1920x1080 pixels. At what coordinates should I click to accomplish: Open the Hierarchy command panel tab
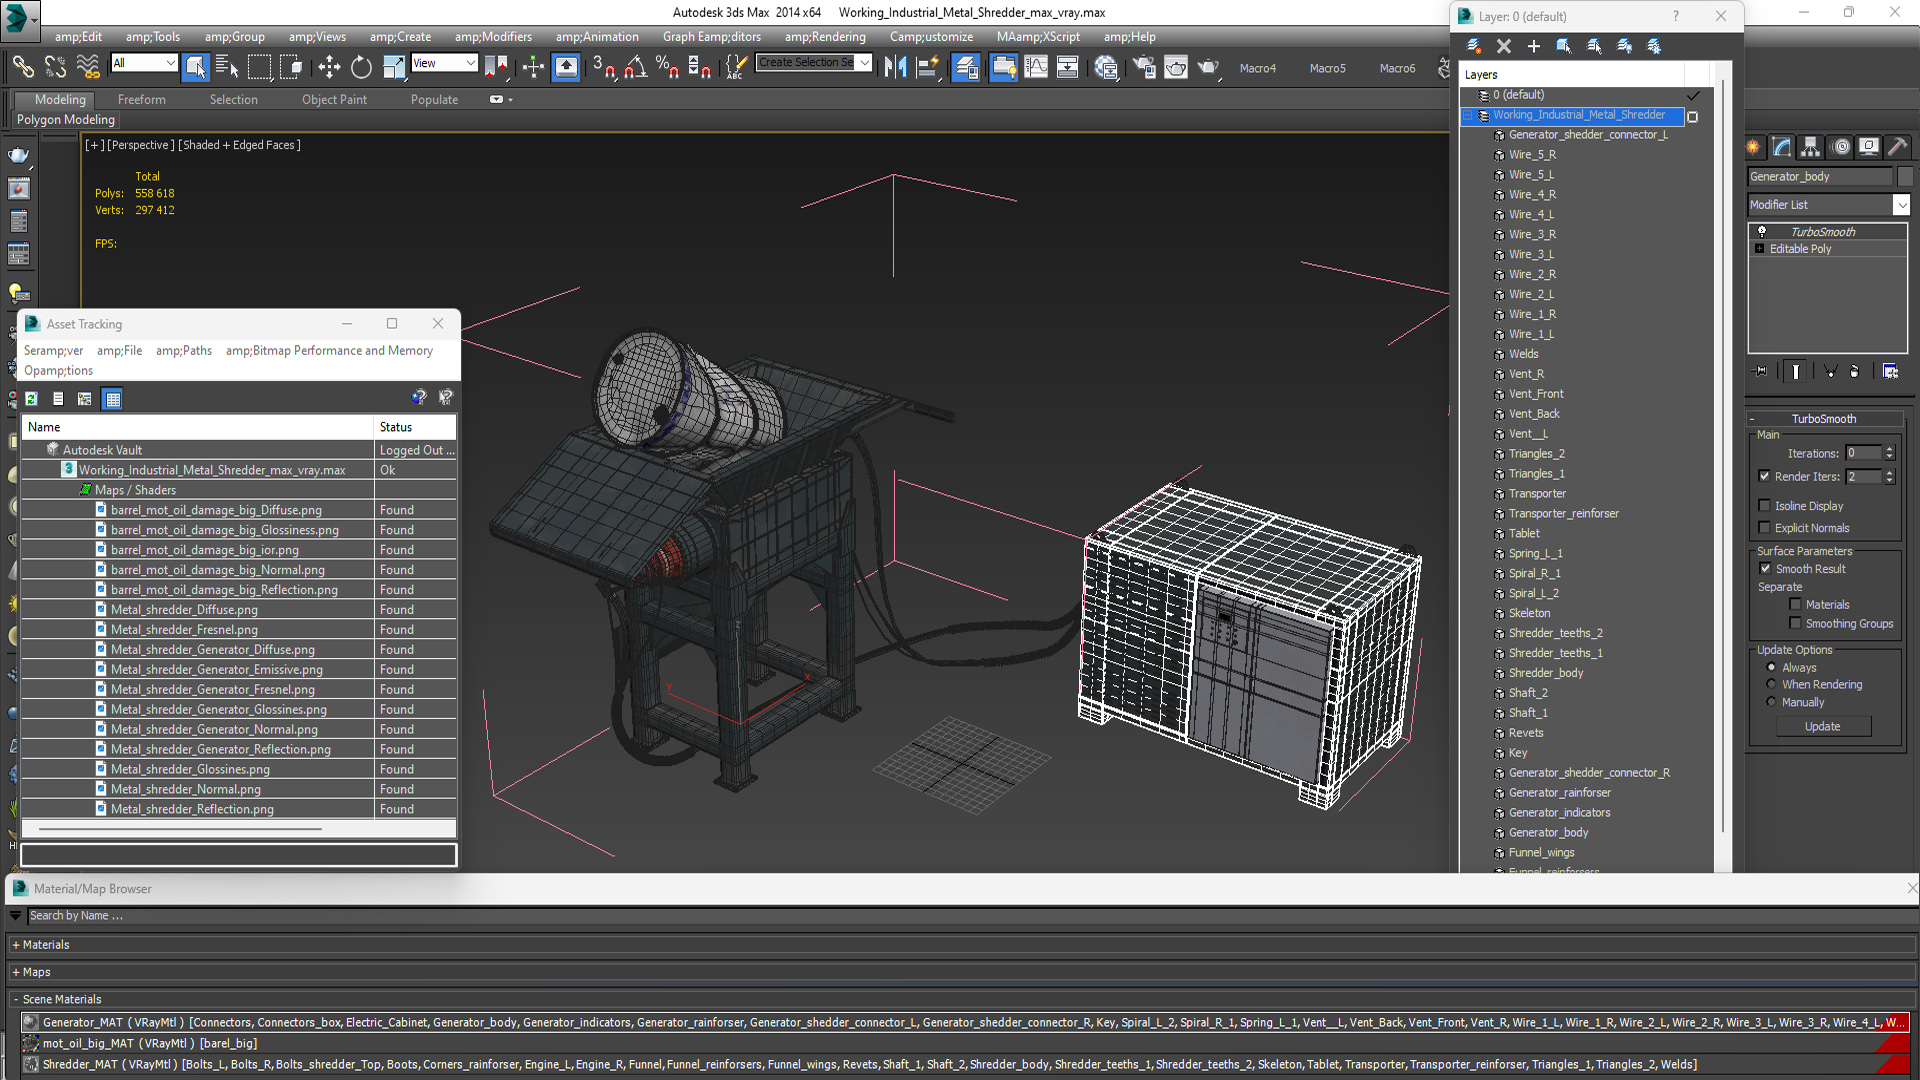(x=1811, y=147)
